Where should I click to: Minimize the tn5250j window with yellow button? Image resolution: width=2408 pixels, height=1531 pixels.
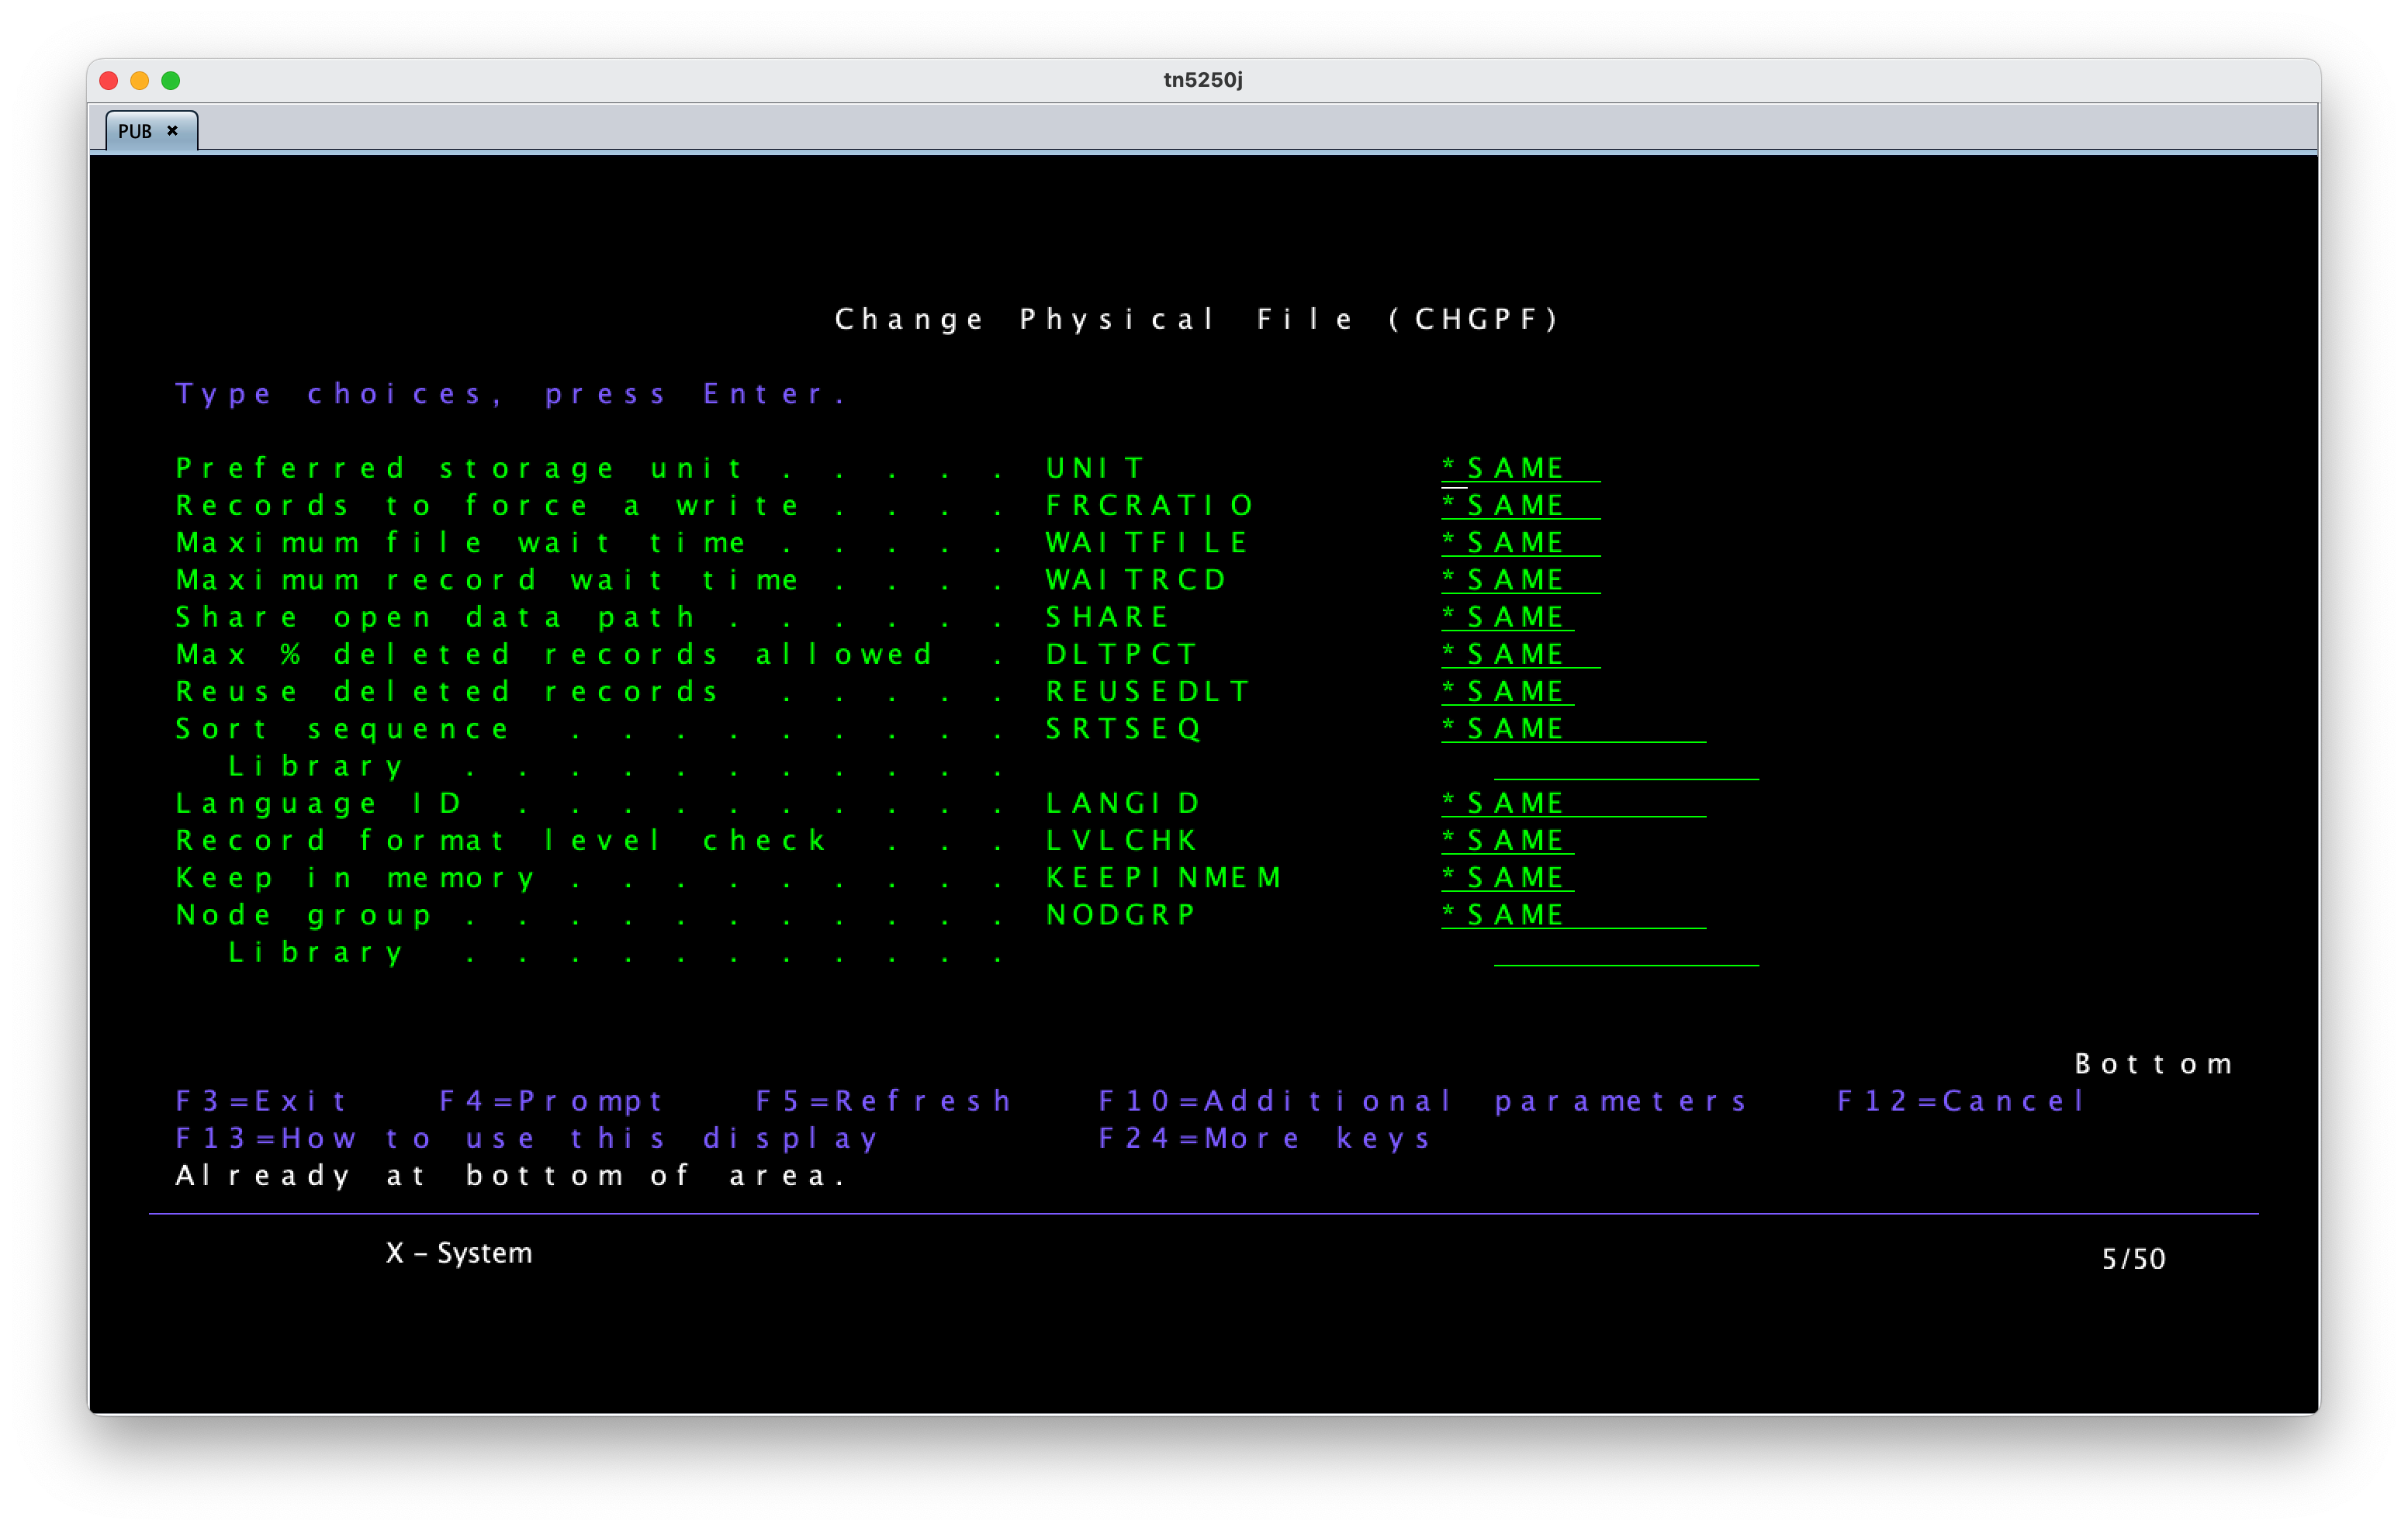140,80
